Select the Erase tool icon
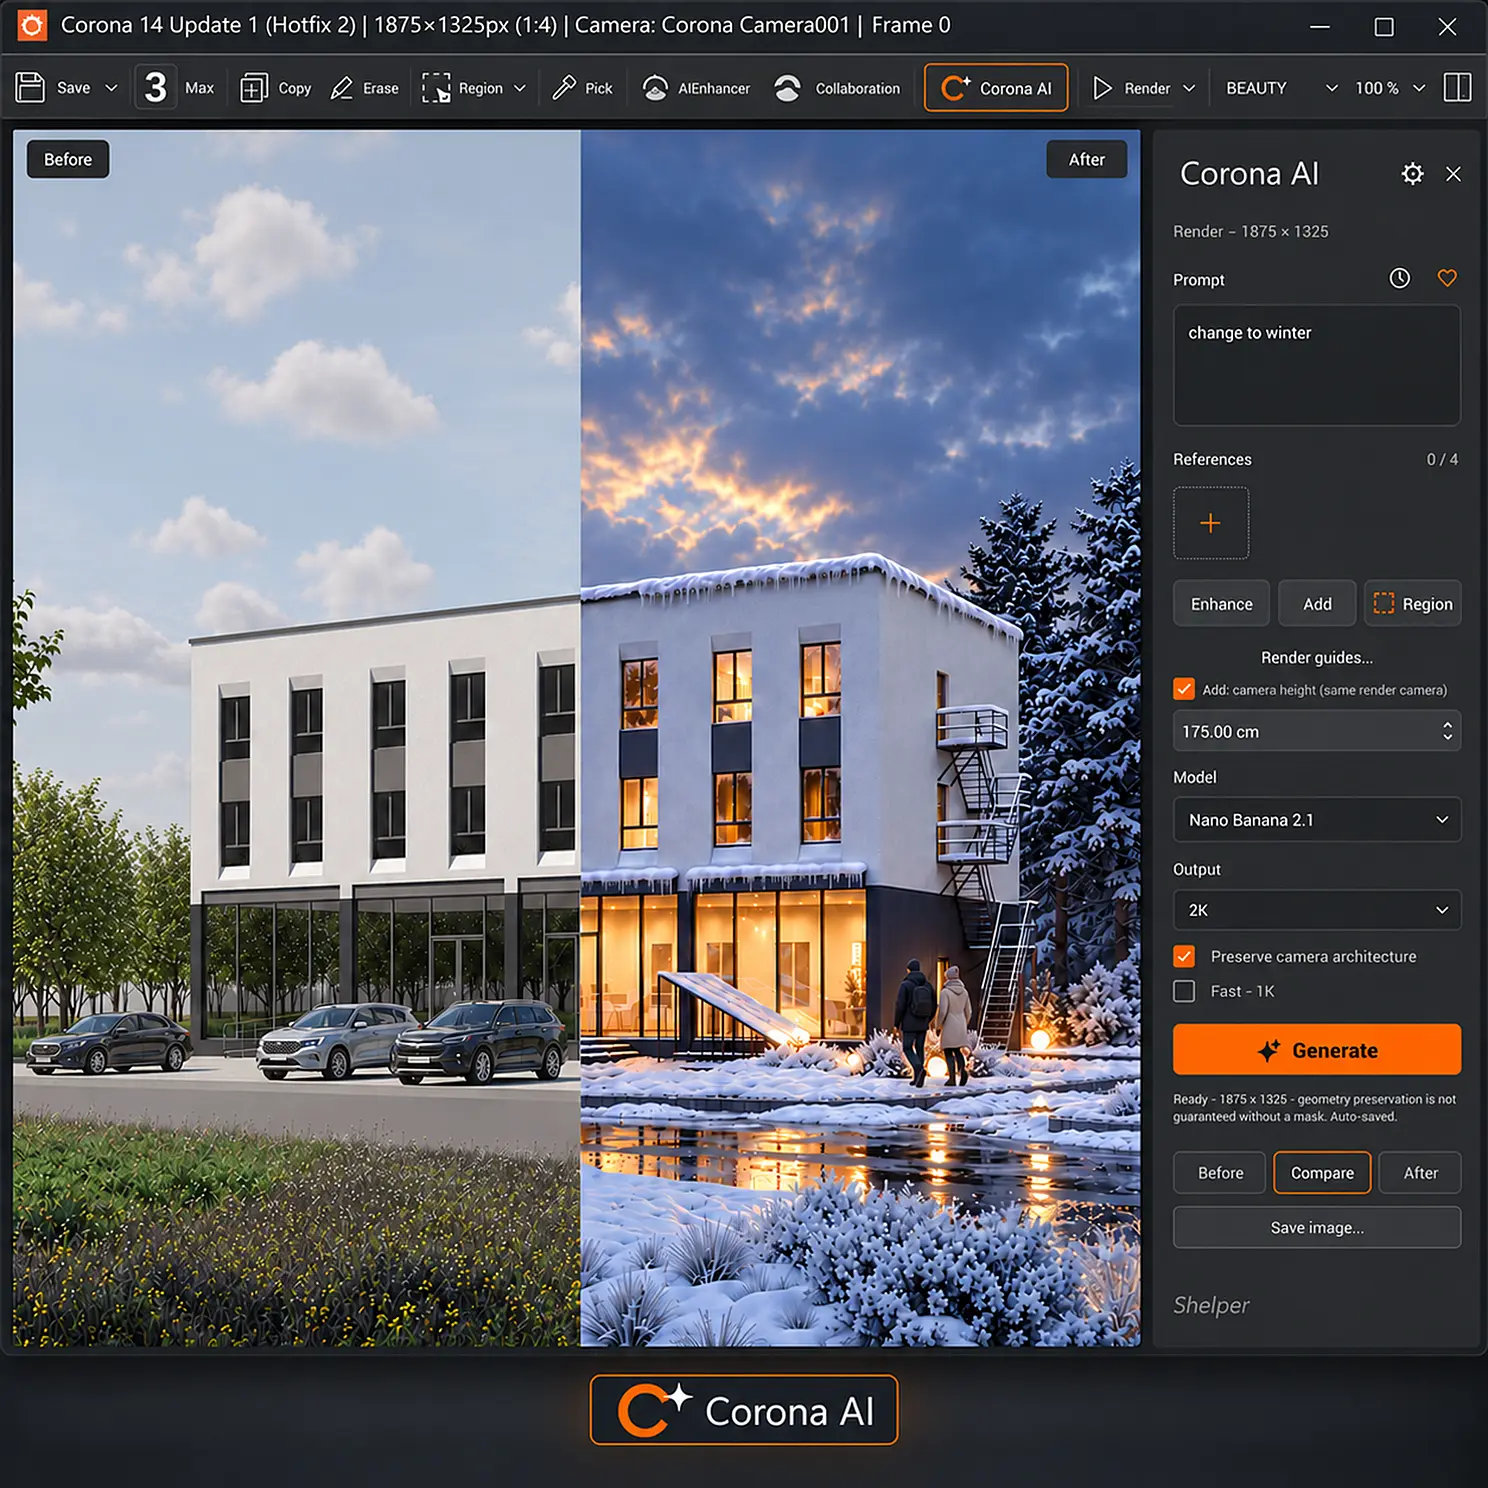The image size is (1488, 1488). (x=342, y=88)
